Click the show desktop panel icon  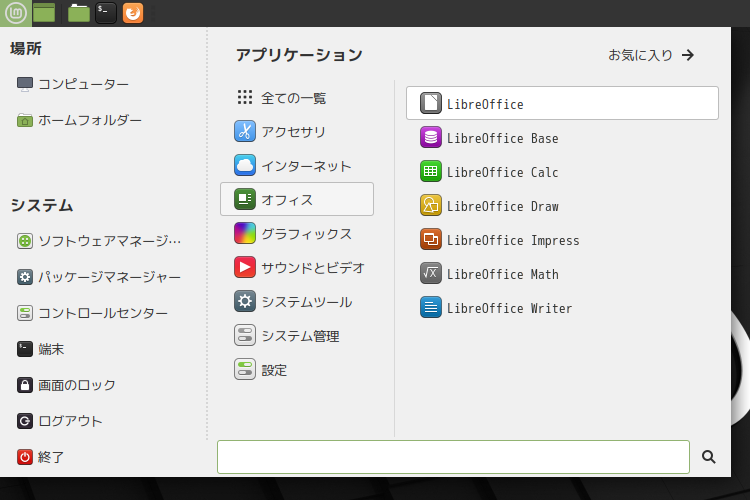point(44,13)
